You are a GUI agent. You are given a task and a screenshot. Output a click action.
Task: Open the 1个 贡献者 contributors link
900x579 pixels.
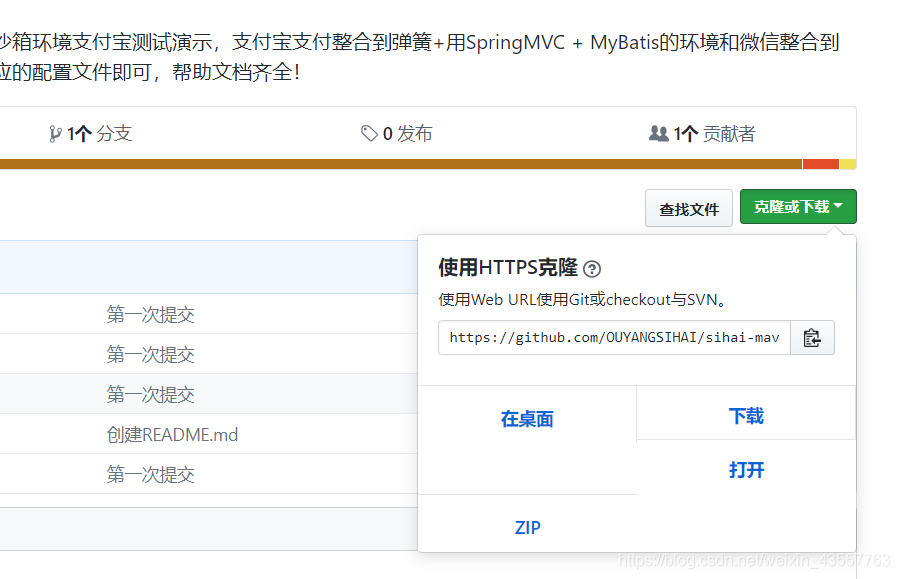[x=702, y=134]
